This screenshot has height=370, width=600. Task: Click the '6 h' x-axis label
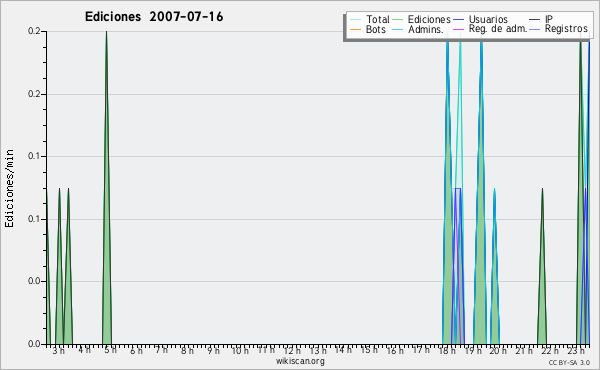[x=136, y=350]
